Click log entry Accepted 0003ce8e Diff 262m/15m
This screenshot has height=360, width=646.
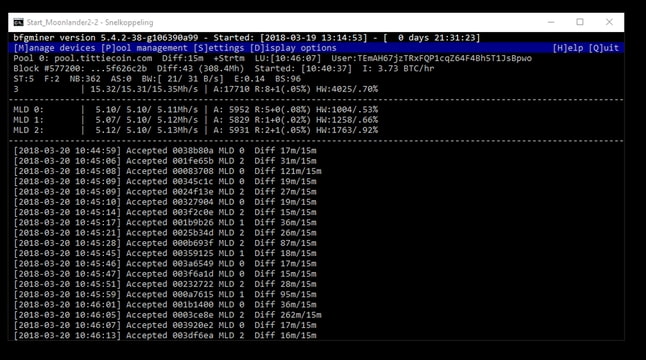pos(167,315)
